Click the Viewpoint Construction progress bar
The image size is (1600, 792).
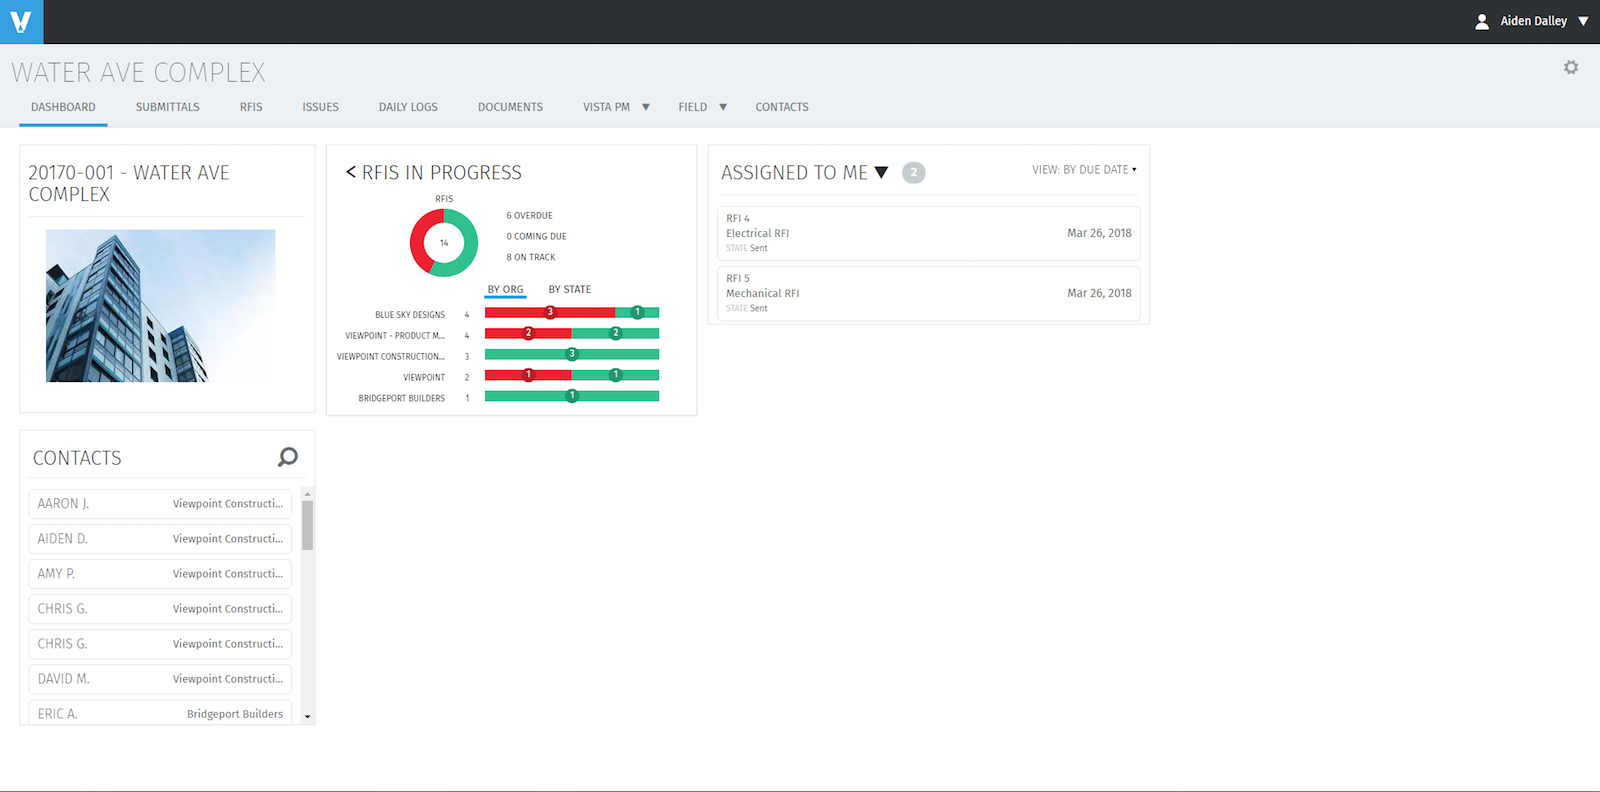572,355
